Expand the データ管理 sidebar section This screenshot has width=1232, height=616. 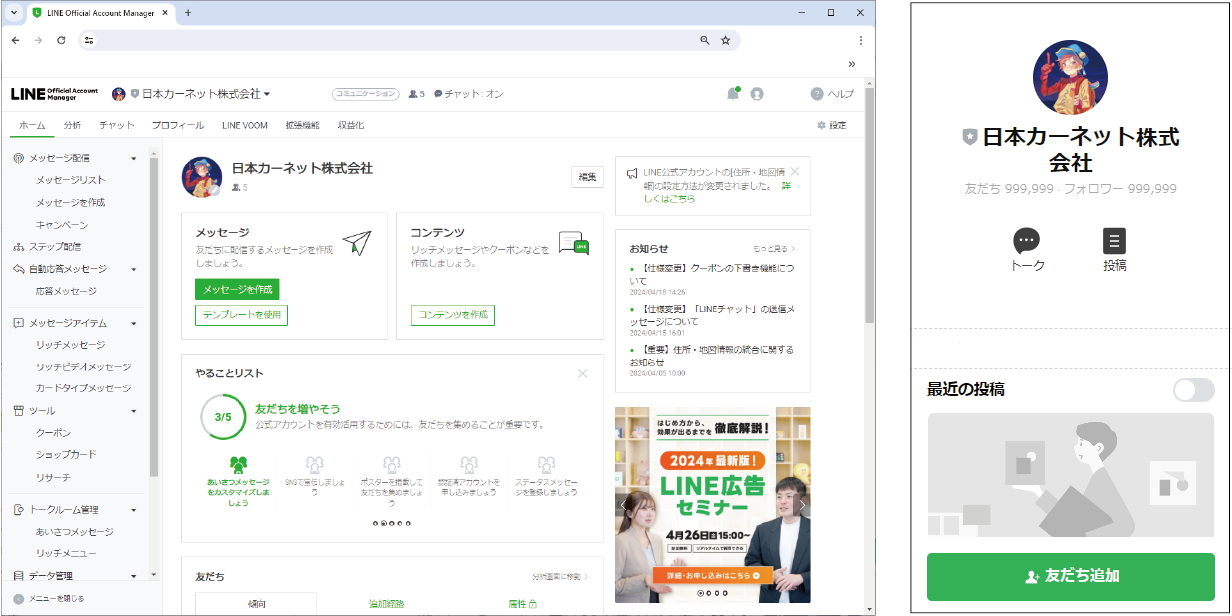[134, 576]
